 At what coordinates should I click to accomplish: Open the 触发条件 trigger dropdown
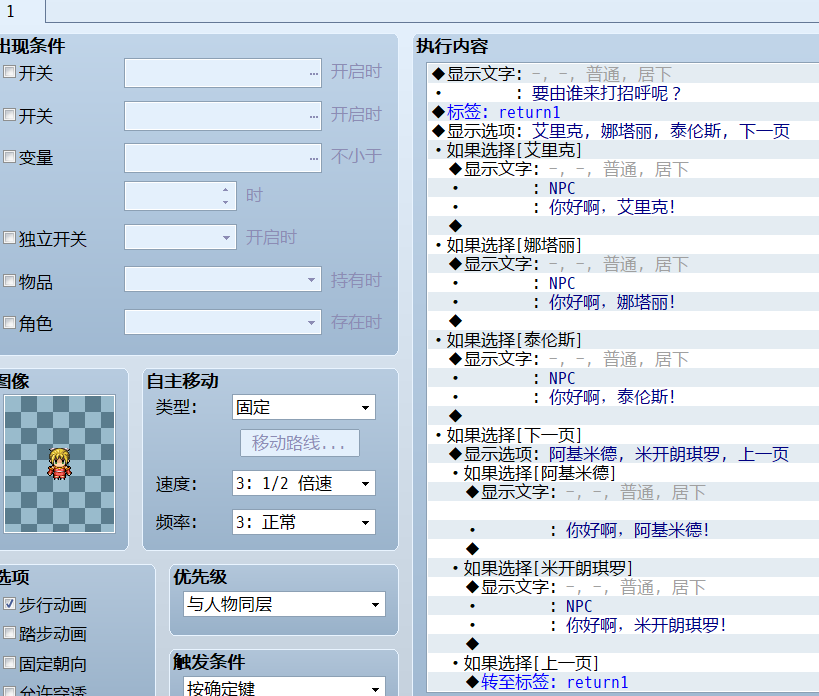(x=284, y=687)
